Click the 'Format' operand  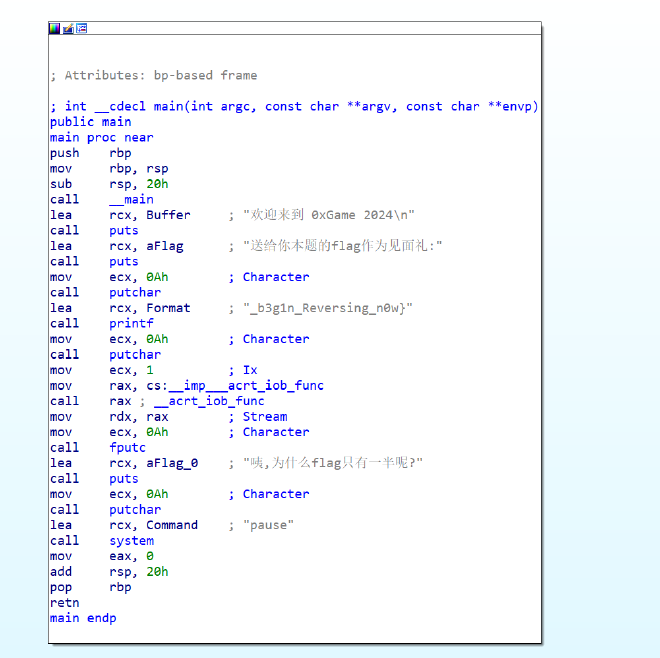[x=168, y=308]
